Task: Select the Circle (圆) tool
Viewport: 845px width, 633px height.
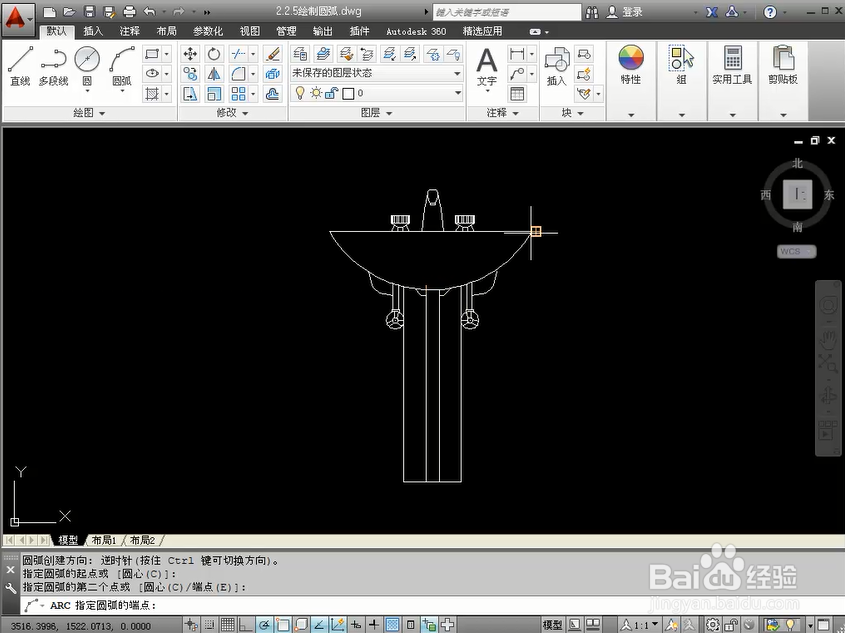Action: 87,66
